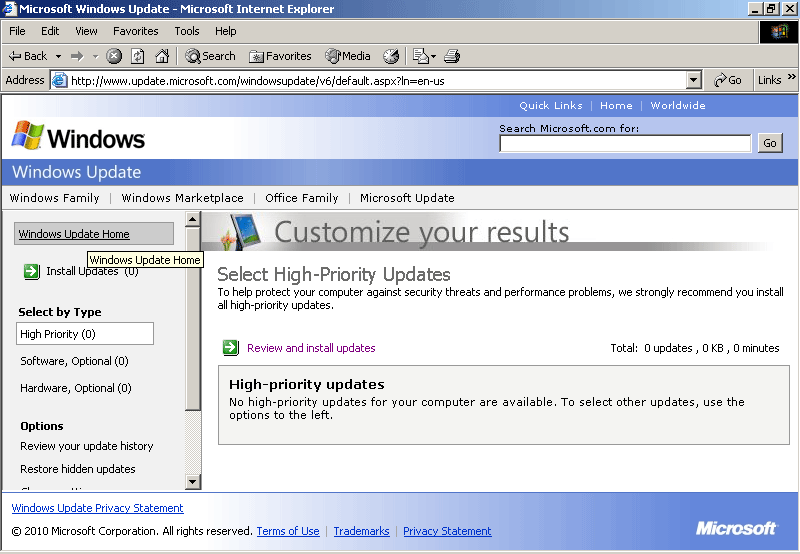Click the Home house icon
800x554 pixels.
[162, 56]
